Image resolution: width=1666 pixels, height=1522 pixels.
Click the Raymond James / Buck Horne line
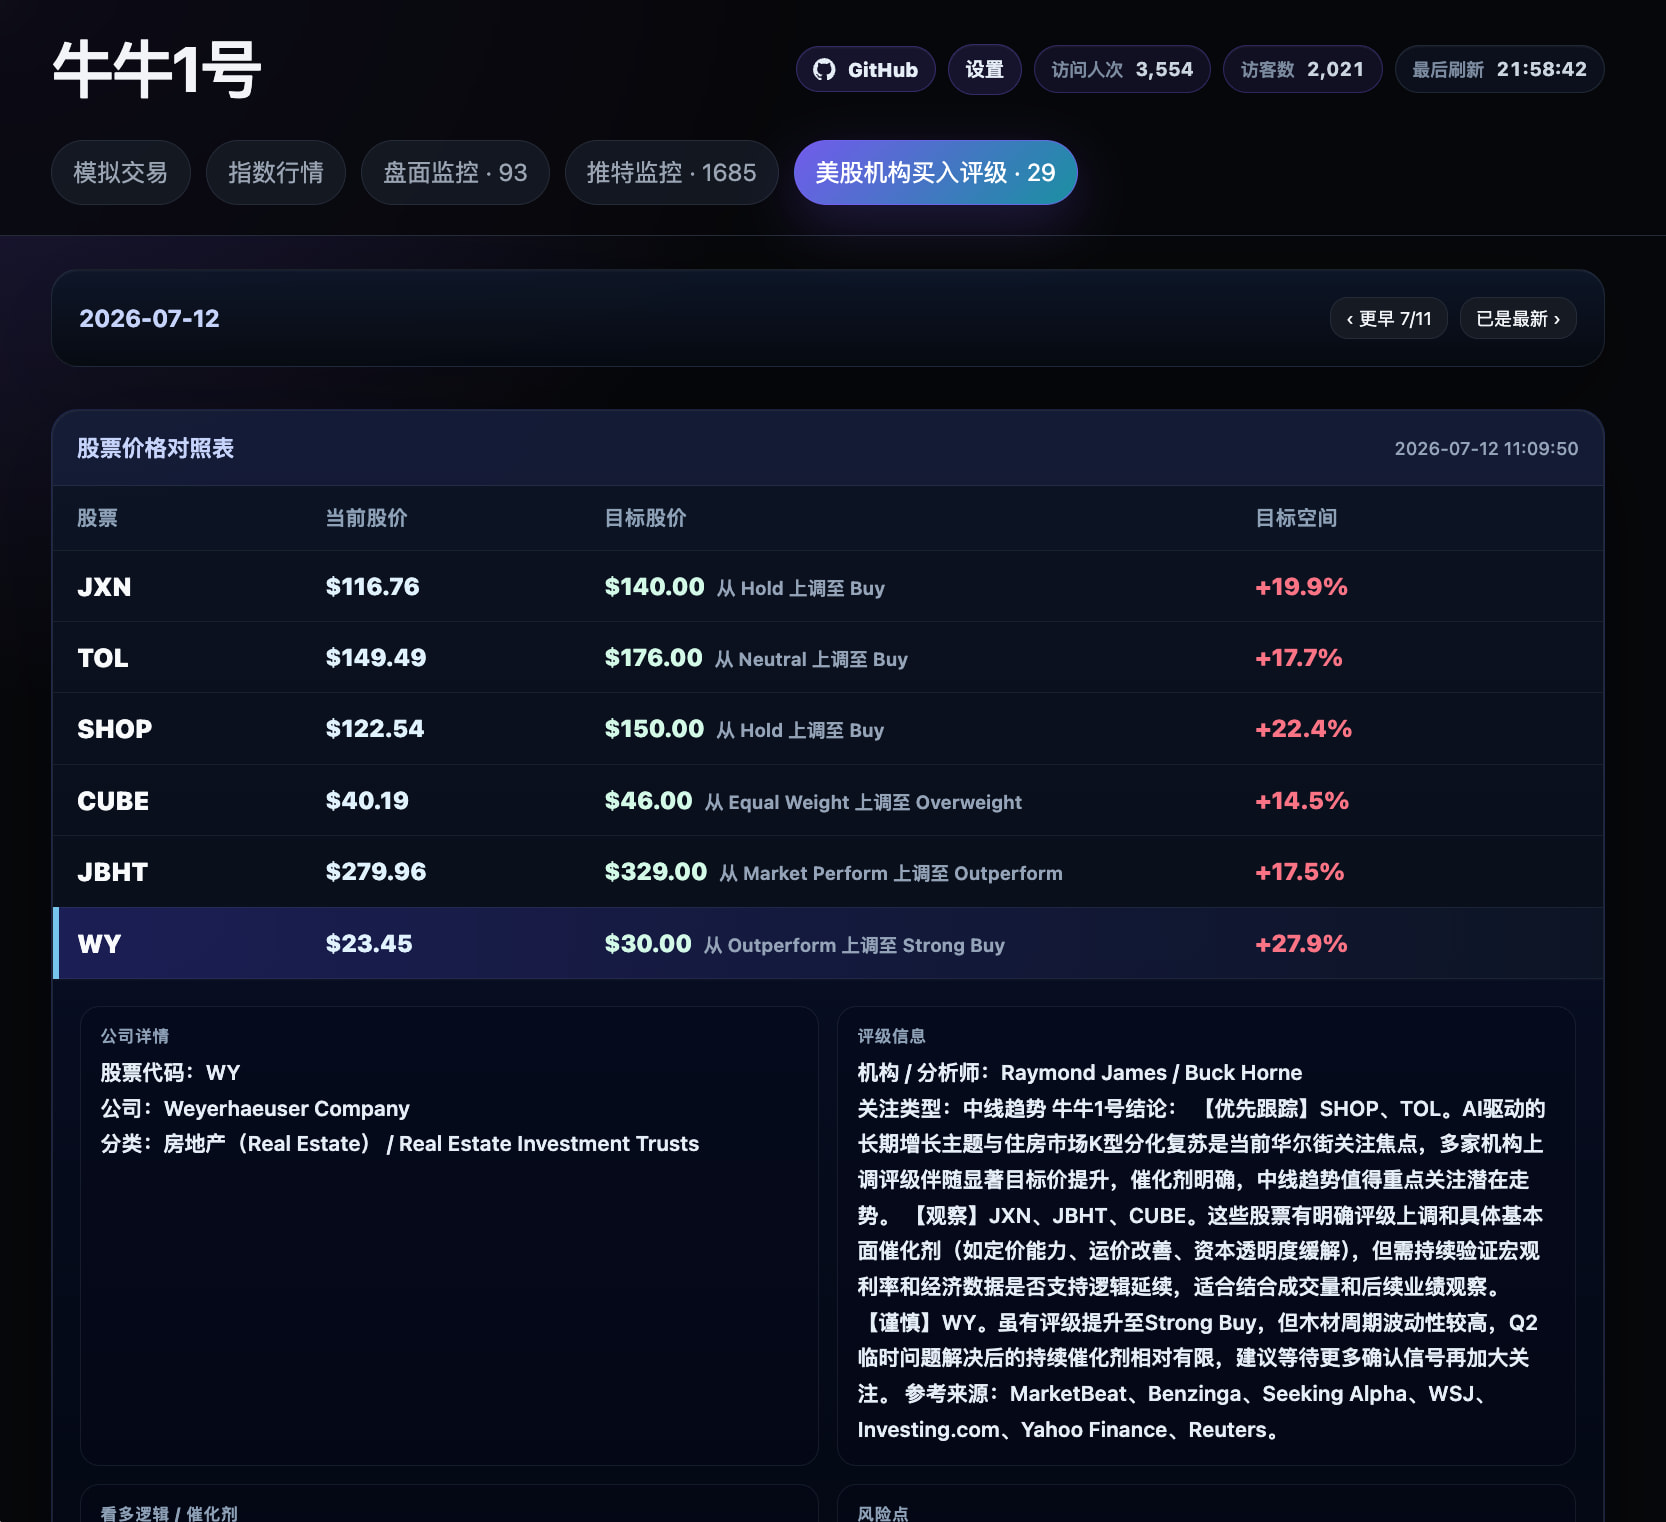[1080, 1072]
